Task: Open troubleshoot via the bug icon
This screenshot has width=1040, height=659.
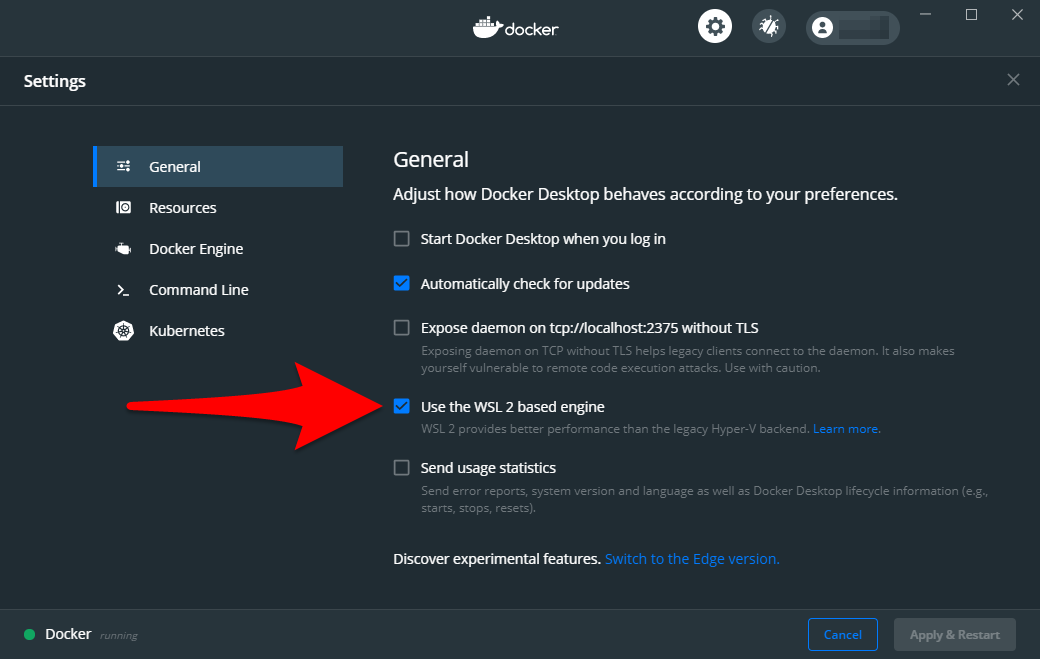Action: coord(769,27)
